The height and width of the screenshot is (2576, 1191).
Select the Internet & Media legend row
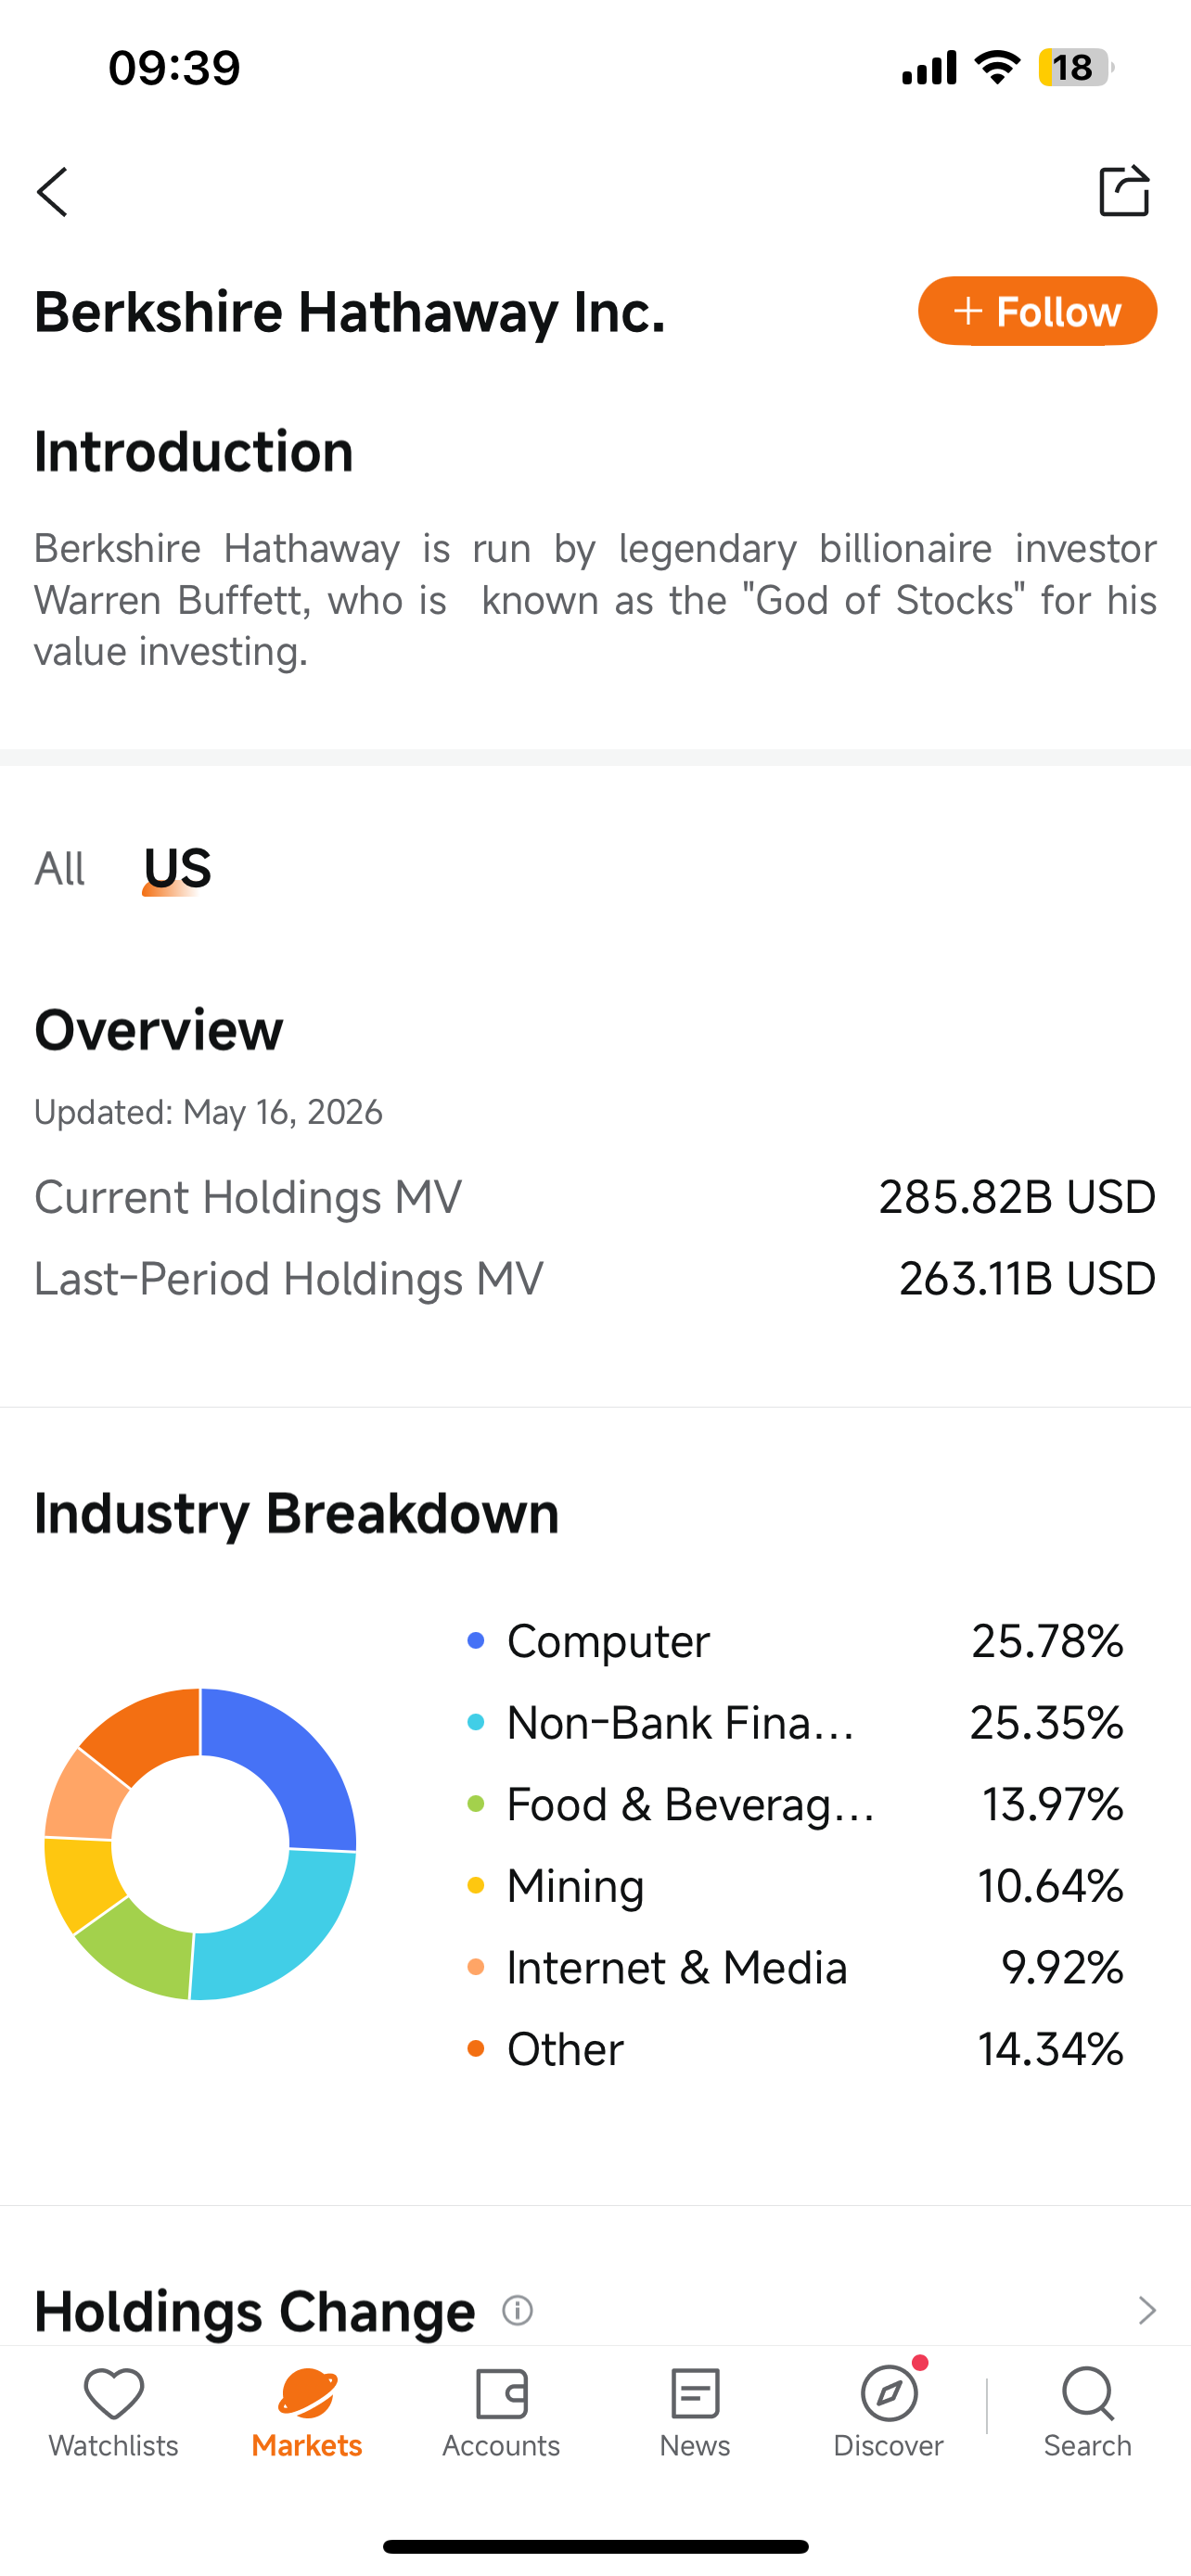(795, 1968)
